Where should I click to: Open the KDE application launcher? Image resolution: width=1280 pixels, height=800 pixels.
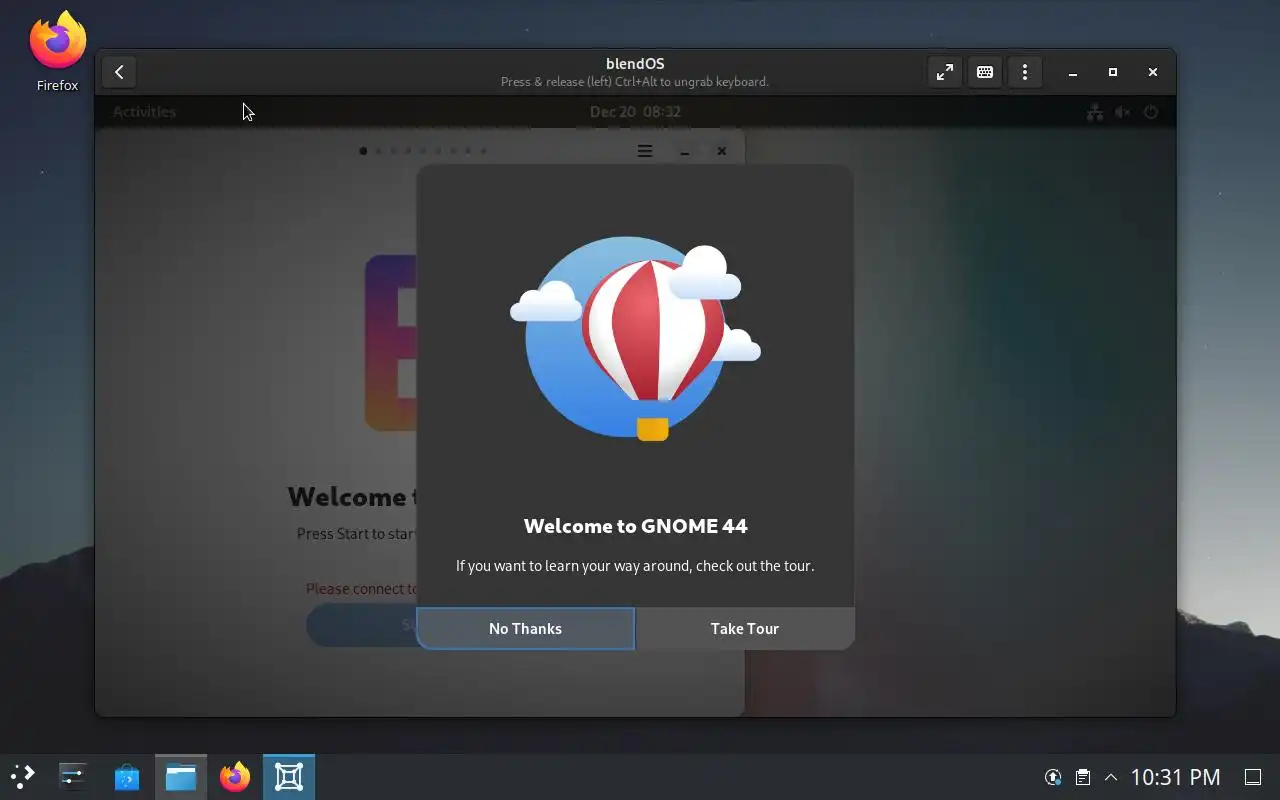22,777
